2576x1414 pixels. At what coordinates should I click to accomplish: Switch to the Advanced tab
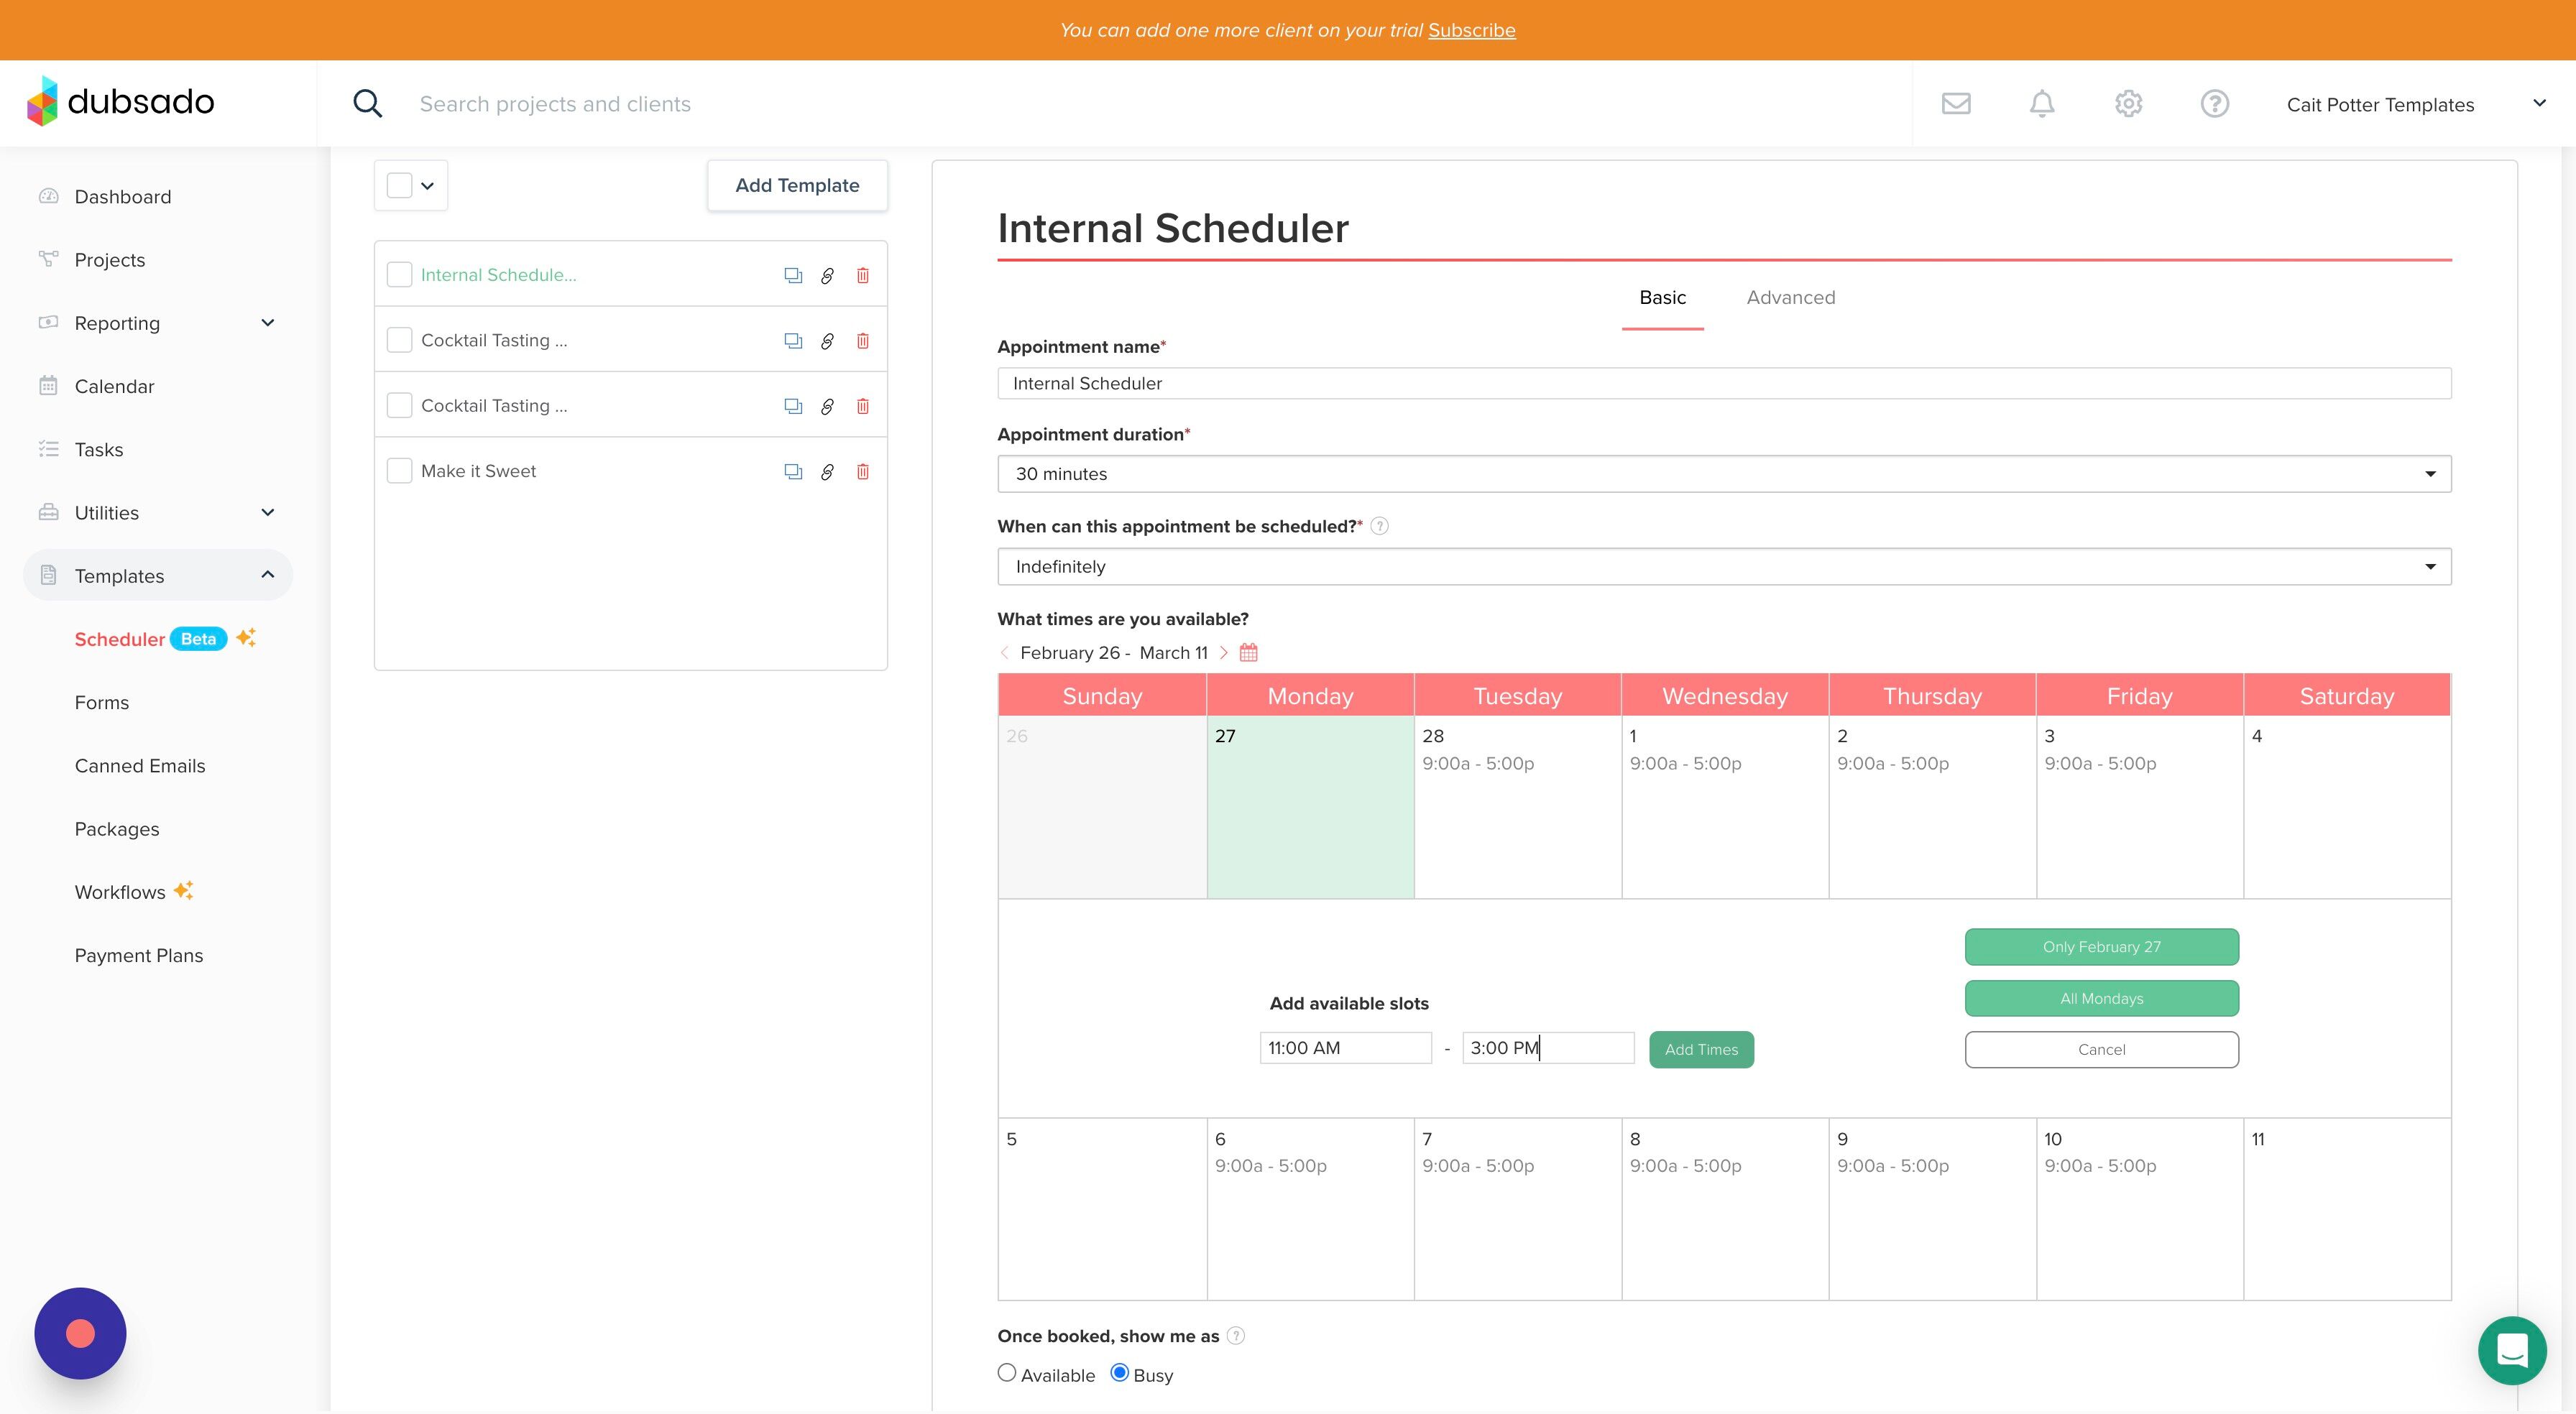click(x=1790, y=298)
